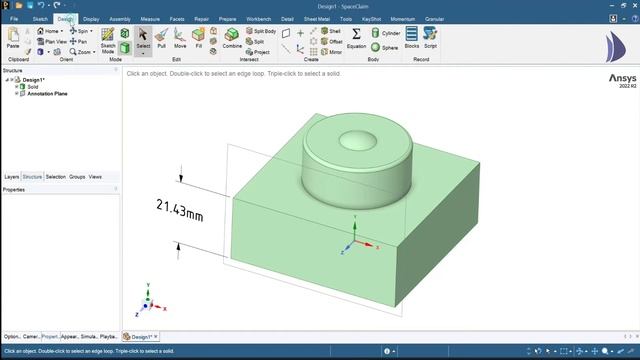Open the Zoom dropdown arrow
The height and width of the screenshot is (360, 640).
(x=94, y=52)
